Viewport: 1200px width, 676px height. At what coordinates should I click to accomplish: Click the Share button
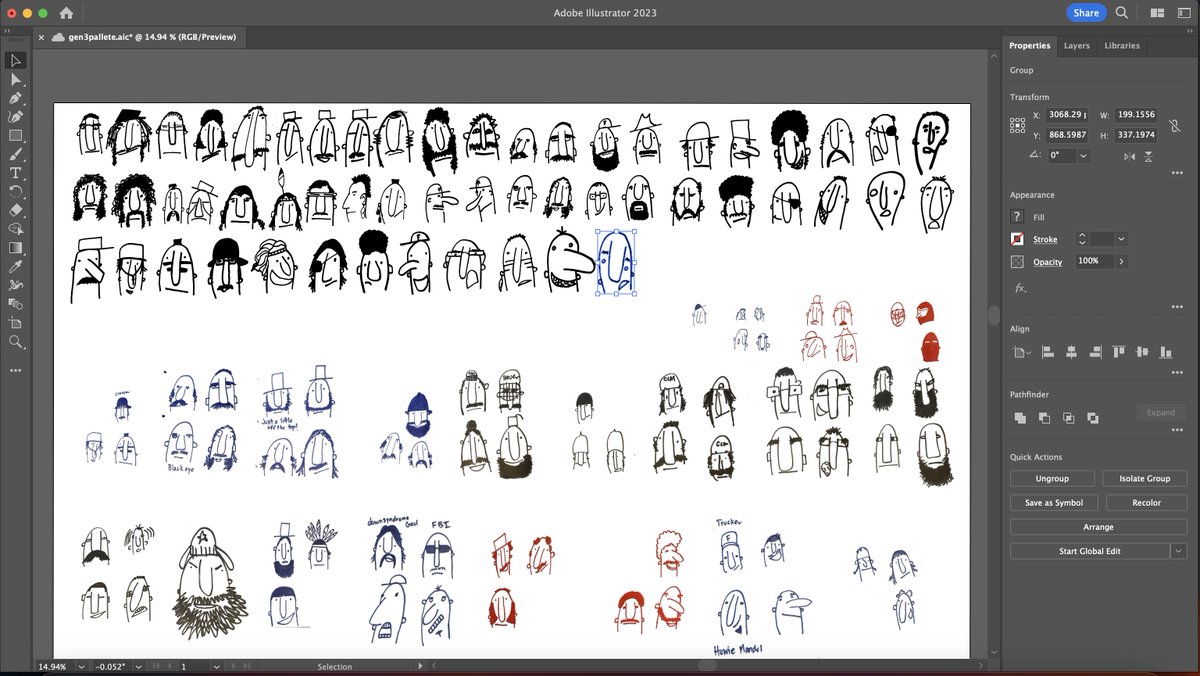click(x=1086, y=13)
